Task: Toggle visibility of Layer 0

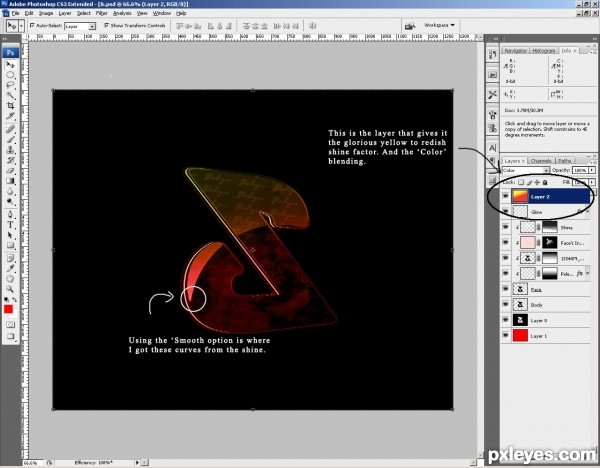Action: pos(505,320)
